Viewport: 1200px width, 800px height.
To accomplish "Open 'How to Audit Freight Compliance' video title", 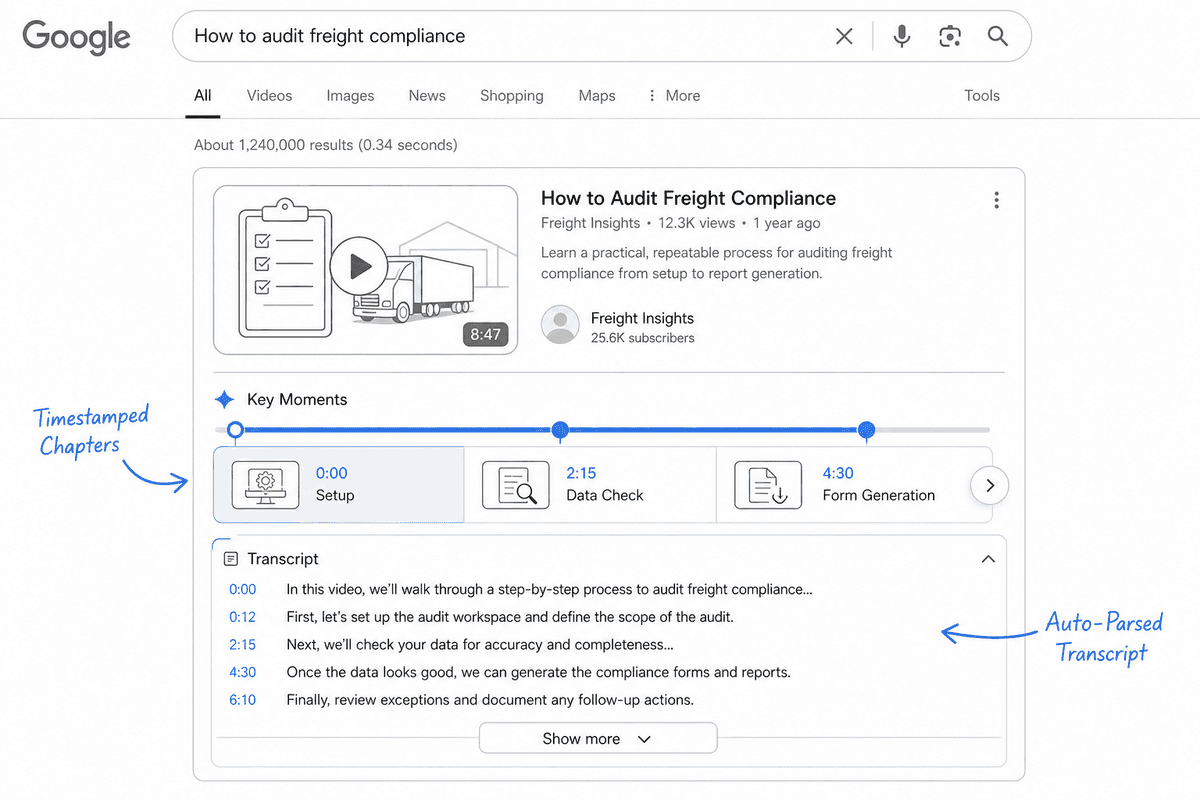I will click(x=688, y=198).
